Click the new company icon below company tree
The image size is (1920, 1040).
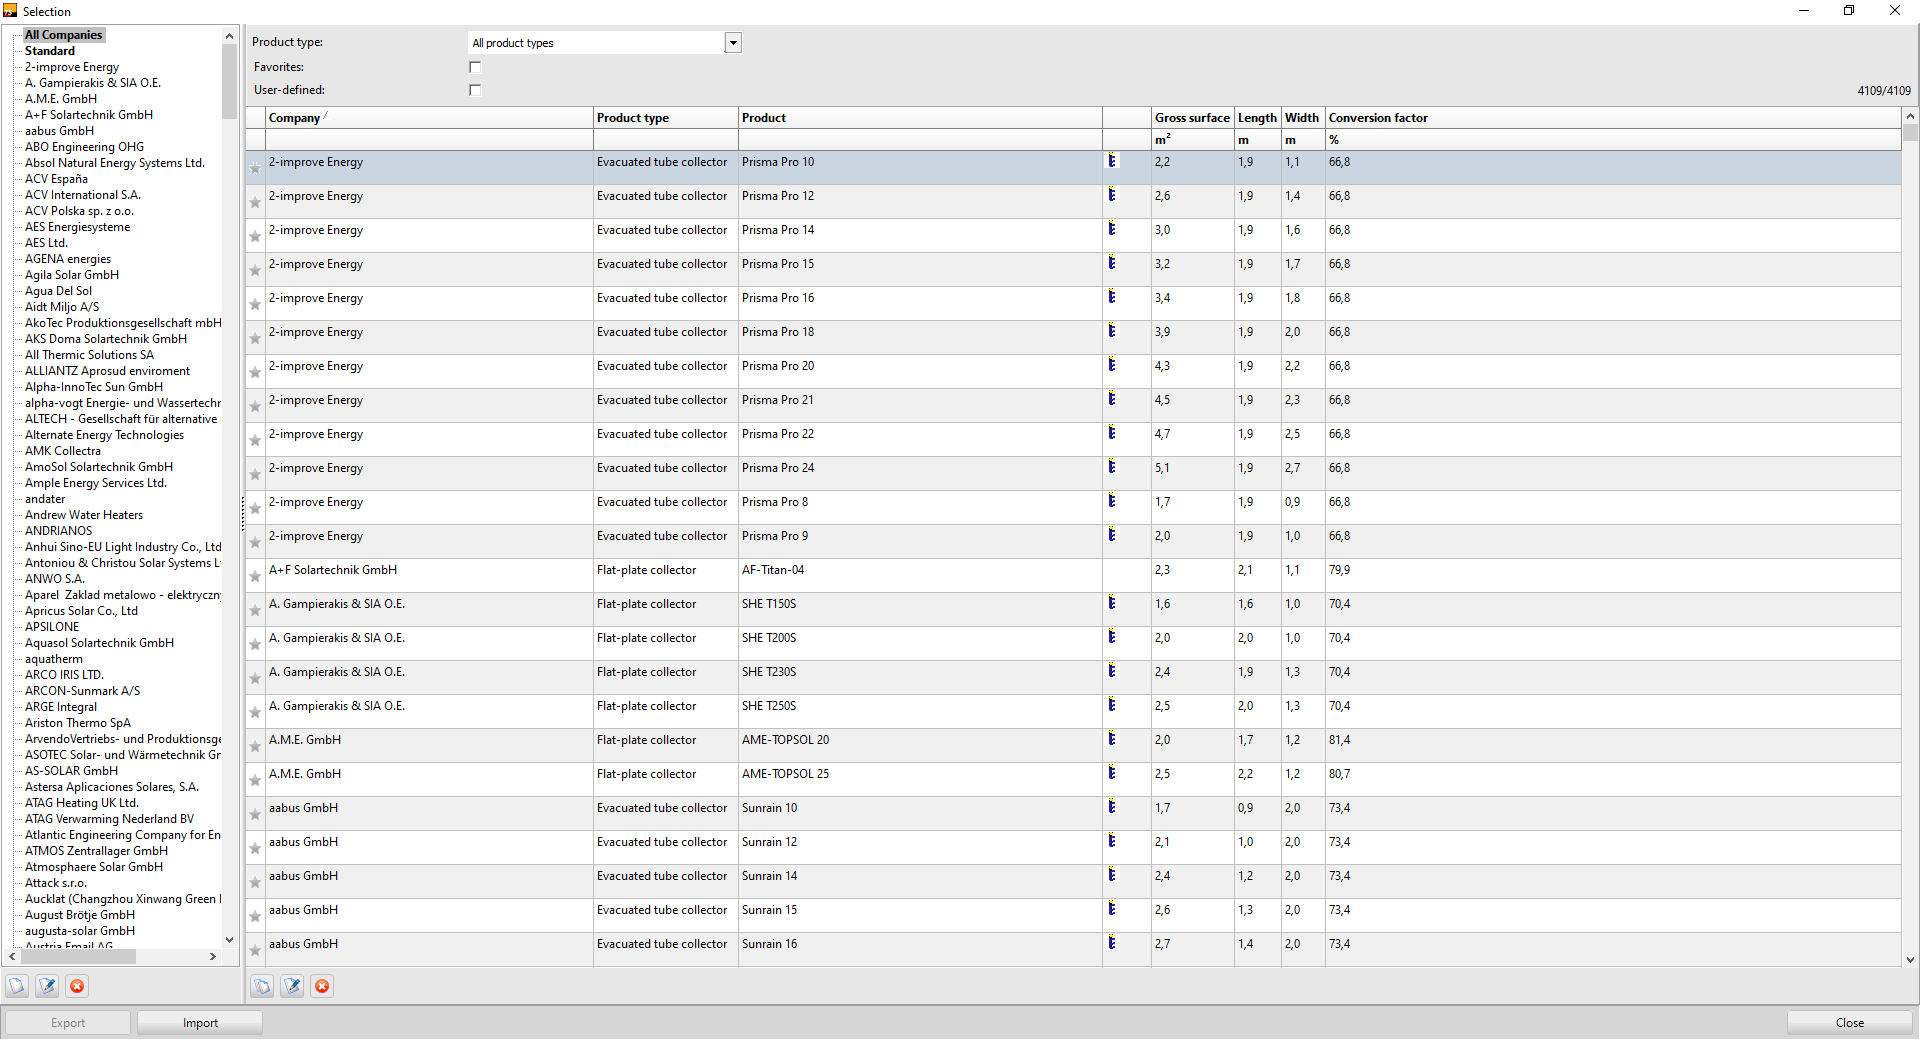17,986
